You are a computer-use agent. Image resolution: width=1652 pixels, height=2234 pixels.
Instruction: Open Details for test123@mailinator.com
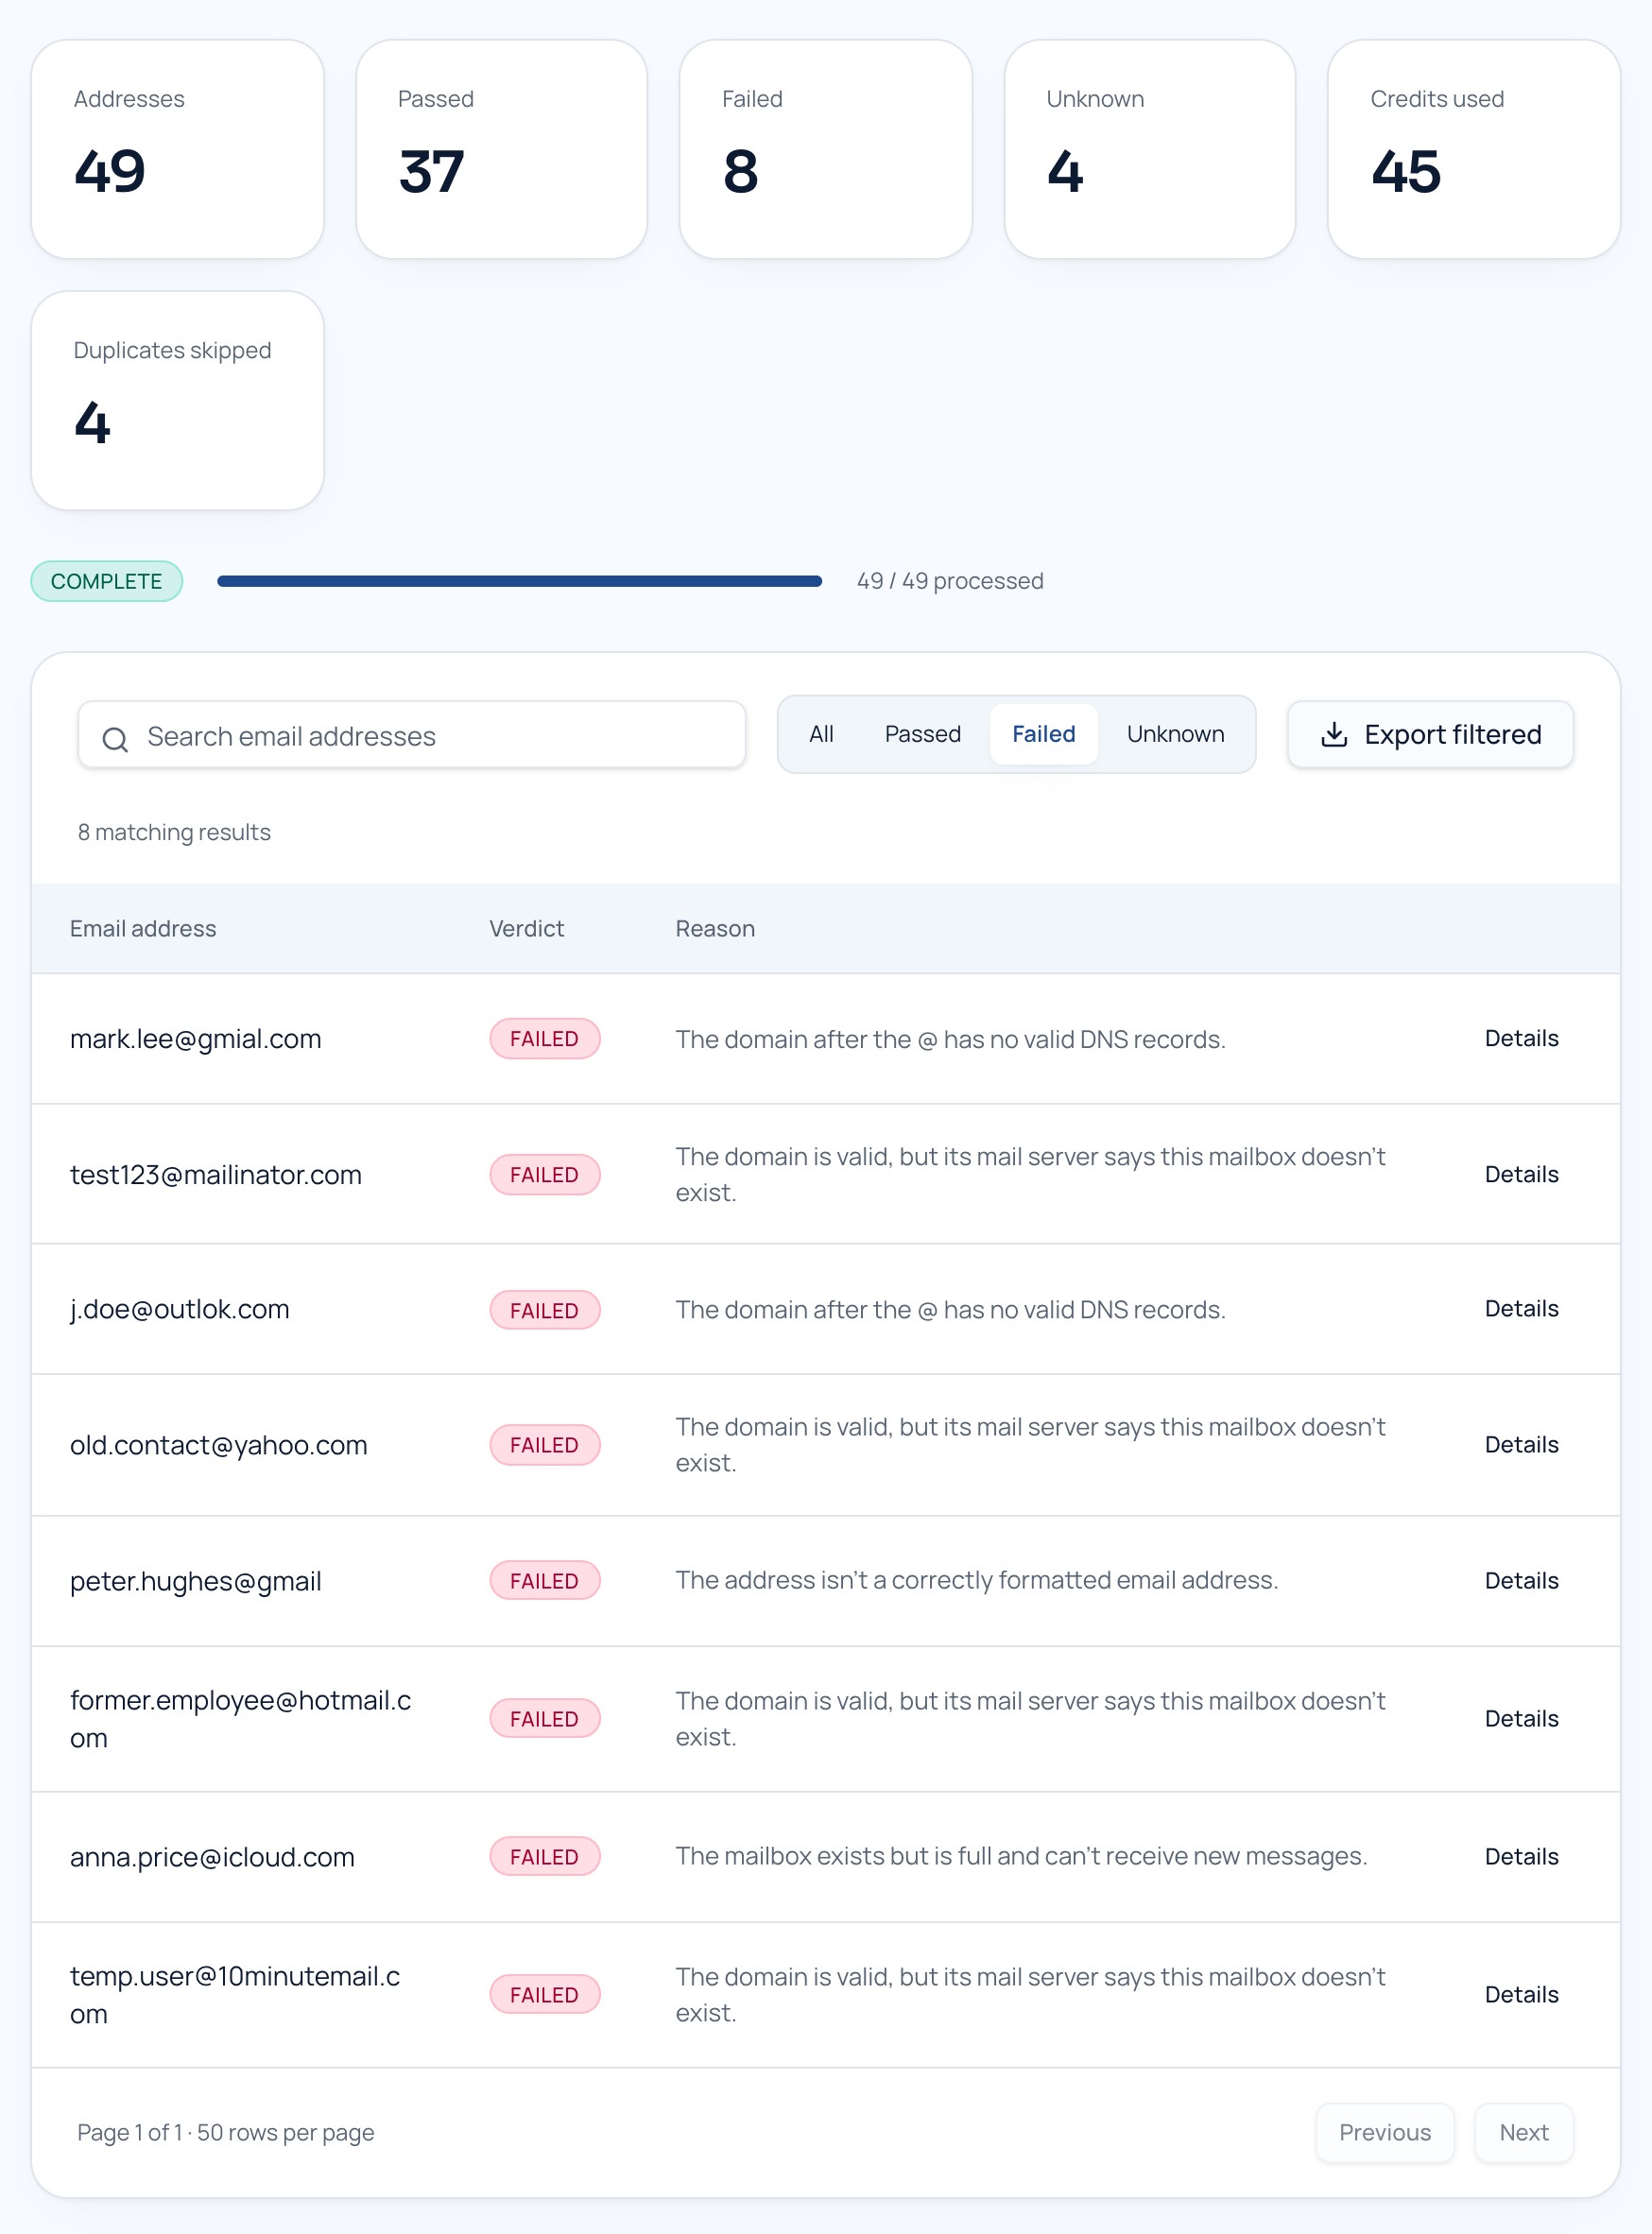[1521, 1175]
